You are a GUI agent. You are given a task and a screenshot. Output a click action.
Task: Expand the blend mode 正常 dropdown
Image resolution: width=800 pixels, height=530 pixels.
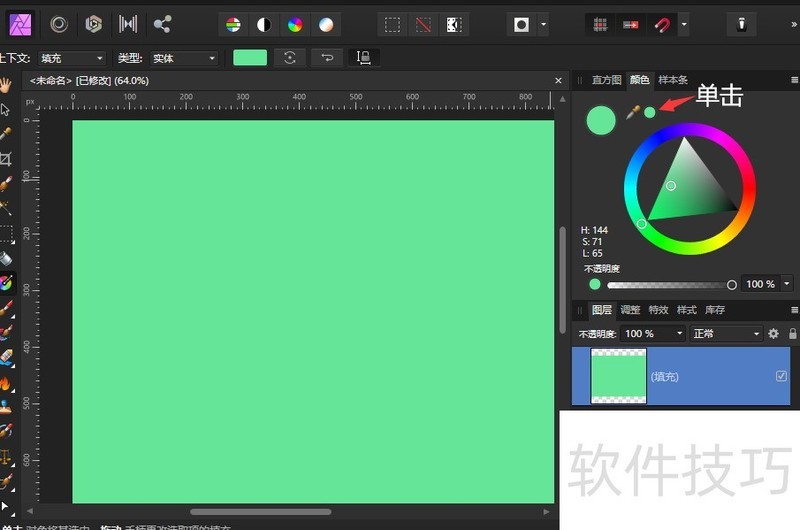pos(727,334)
